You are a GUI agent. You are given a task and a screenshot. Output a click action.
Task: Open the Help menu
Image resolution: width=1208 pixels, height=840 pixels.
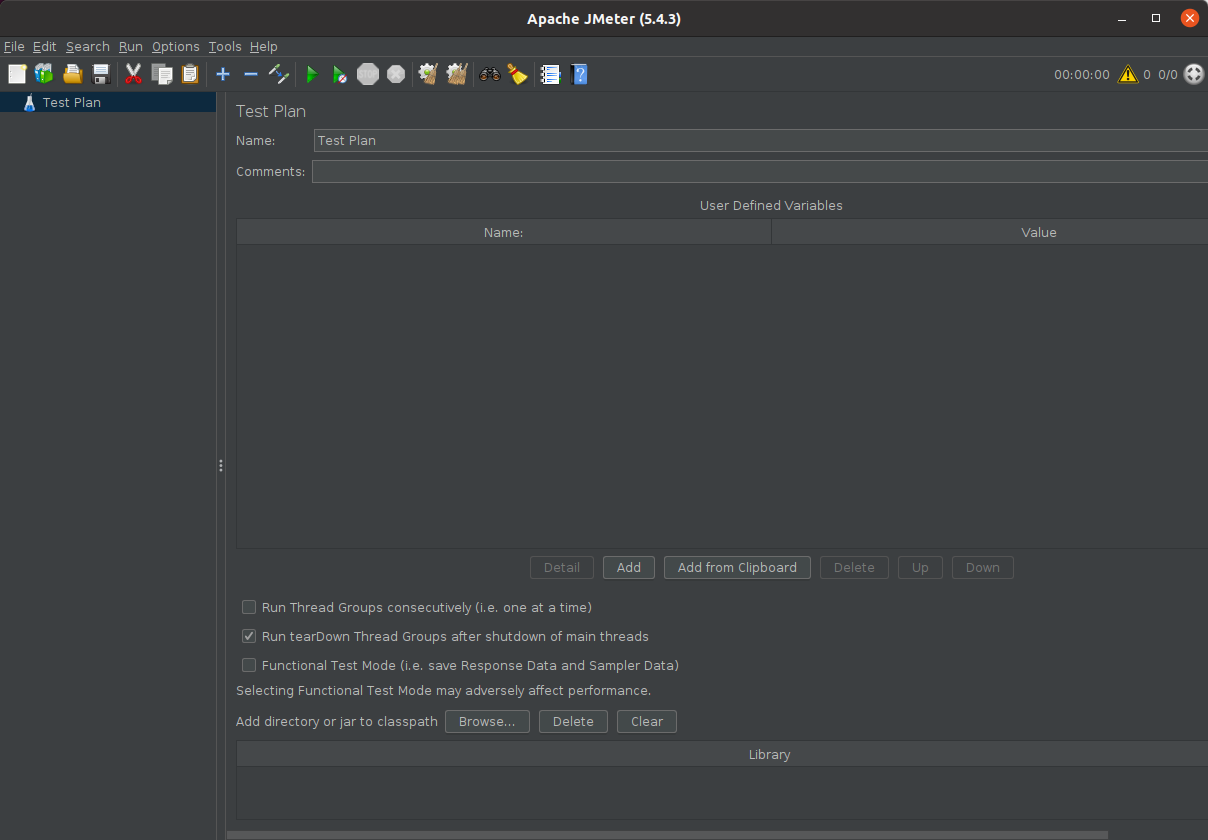tap(264, 46)
